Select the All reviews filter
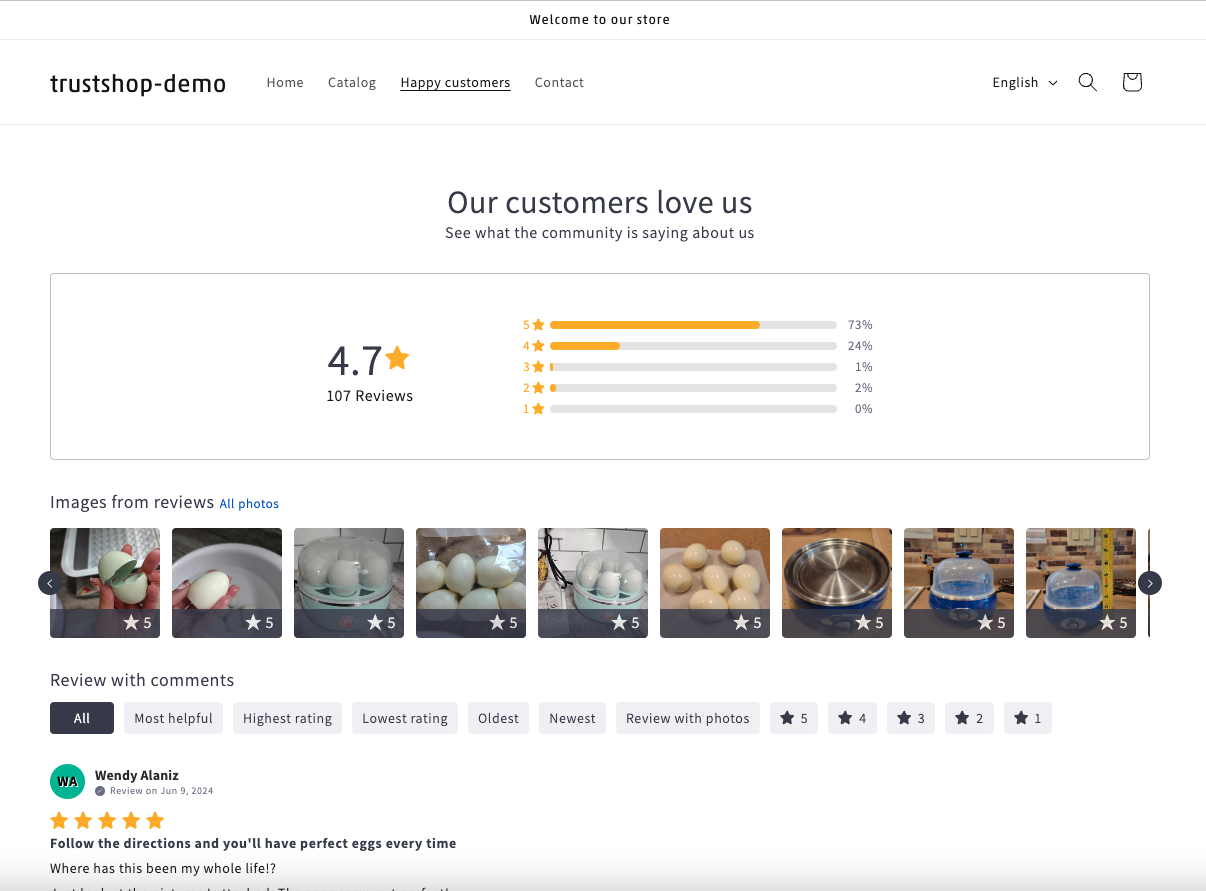This screenshot has height=891, width=1206. tap(82, 718)
